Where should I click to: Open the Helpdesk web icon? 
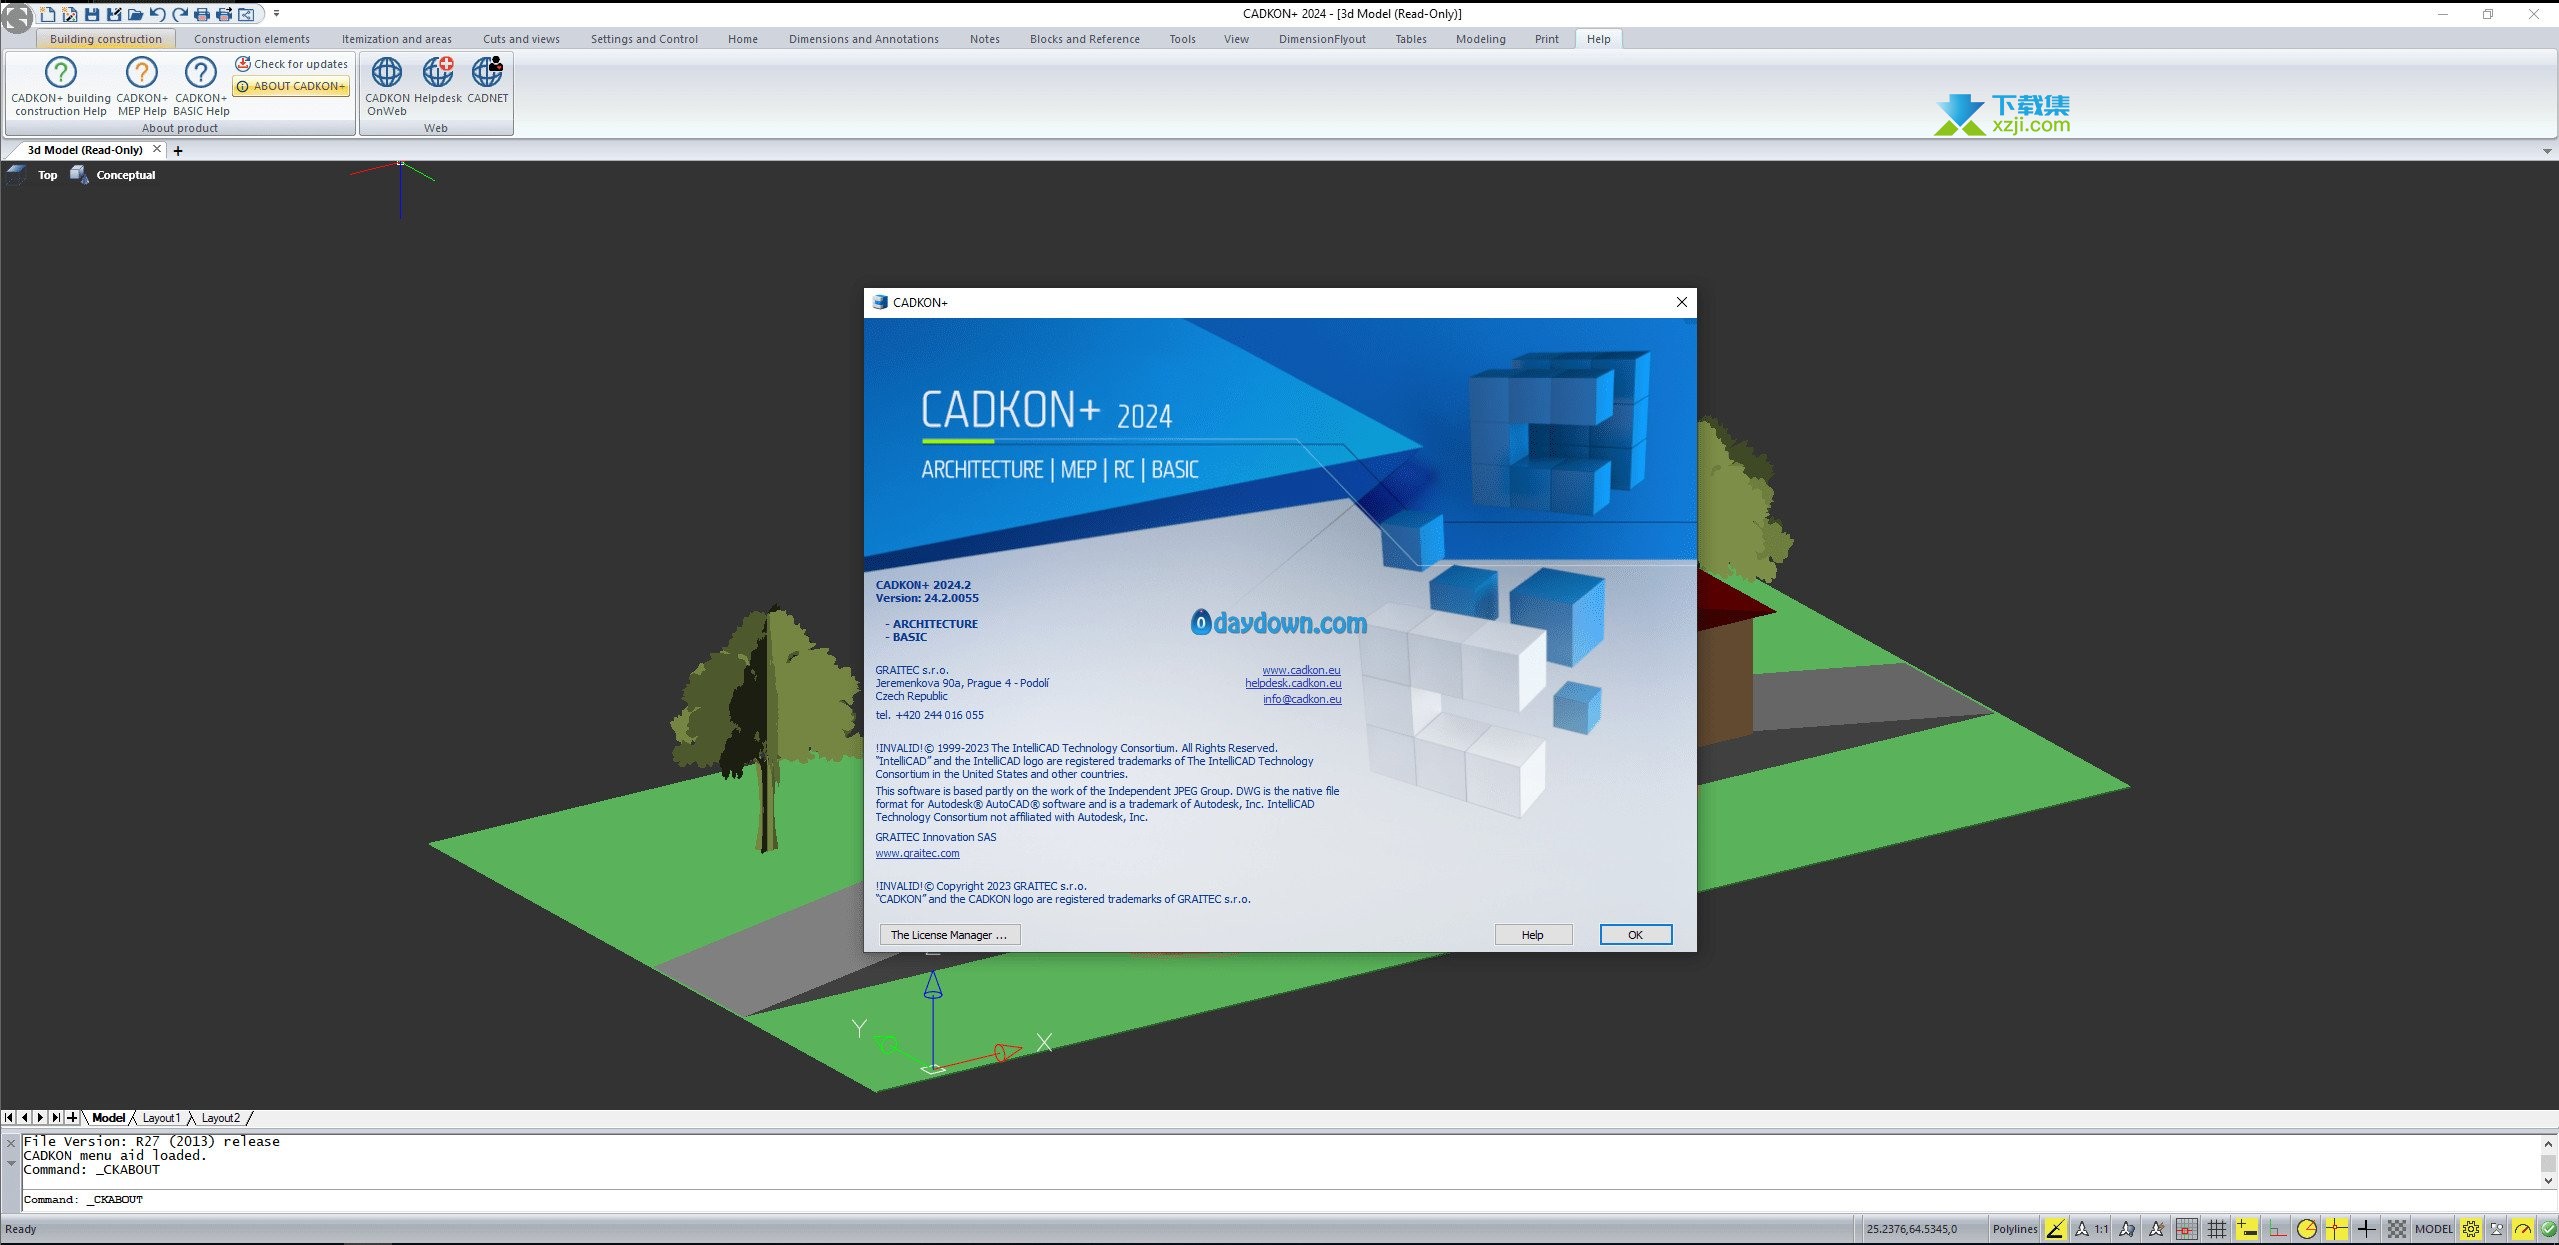pyautogui.click(x=438, y=80)
